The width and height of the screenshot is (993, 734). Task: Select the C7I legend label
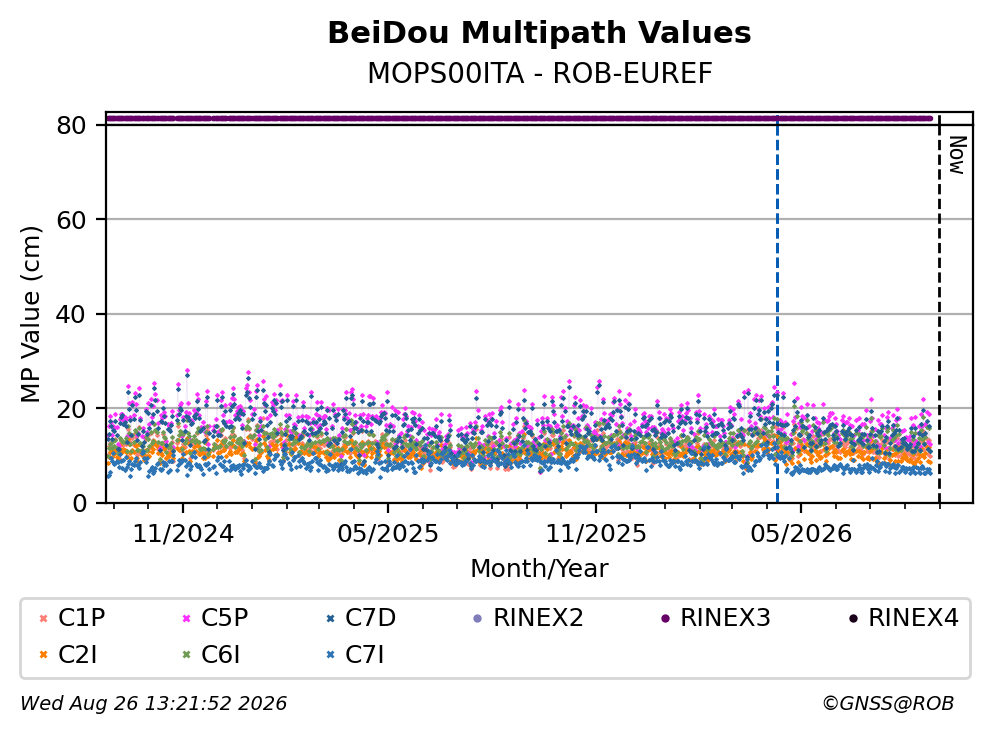[x=364, y=654]
